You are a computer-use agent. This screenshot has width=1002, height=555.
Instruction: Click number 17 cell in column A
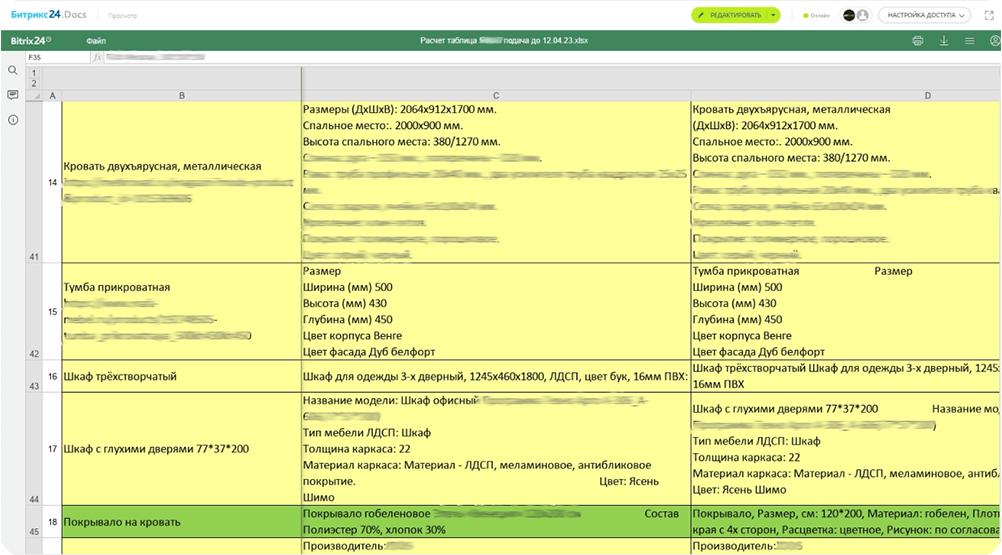52,449
